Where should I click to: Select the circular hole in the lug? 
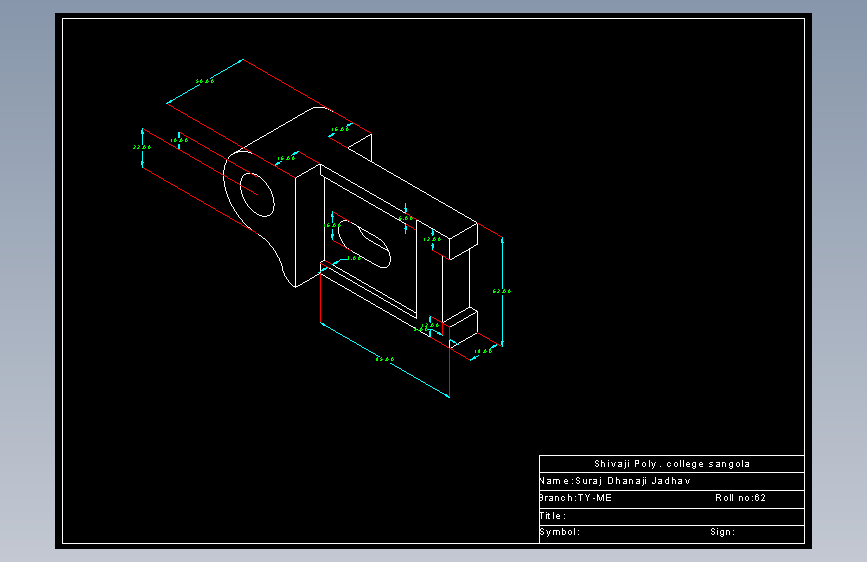click(x=257, y=195)
